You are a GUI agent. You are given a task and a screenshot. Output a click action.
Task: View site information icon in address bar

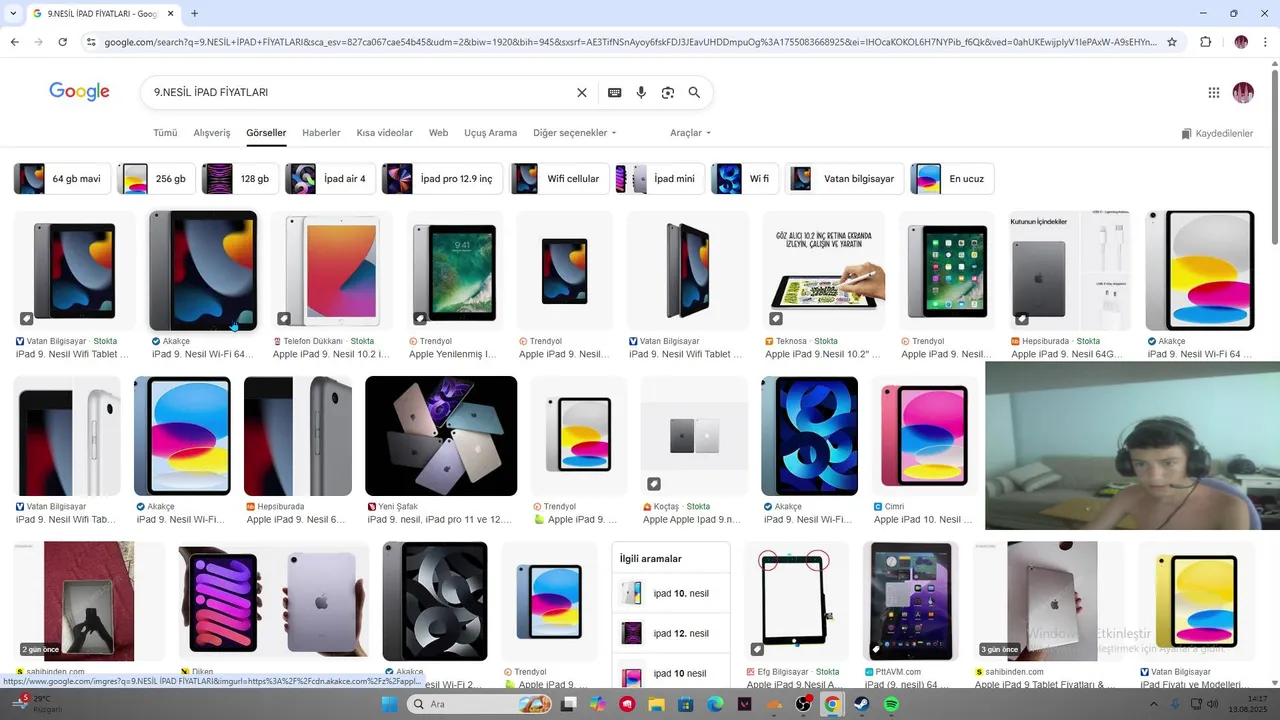point(91,42)
